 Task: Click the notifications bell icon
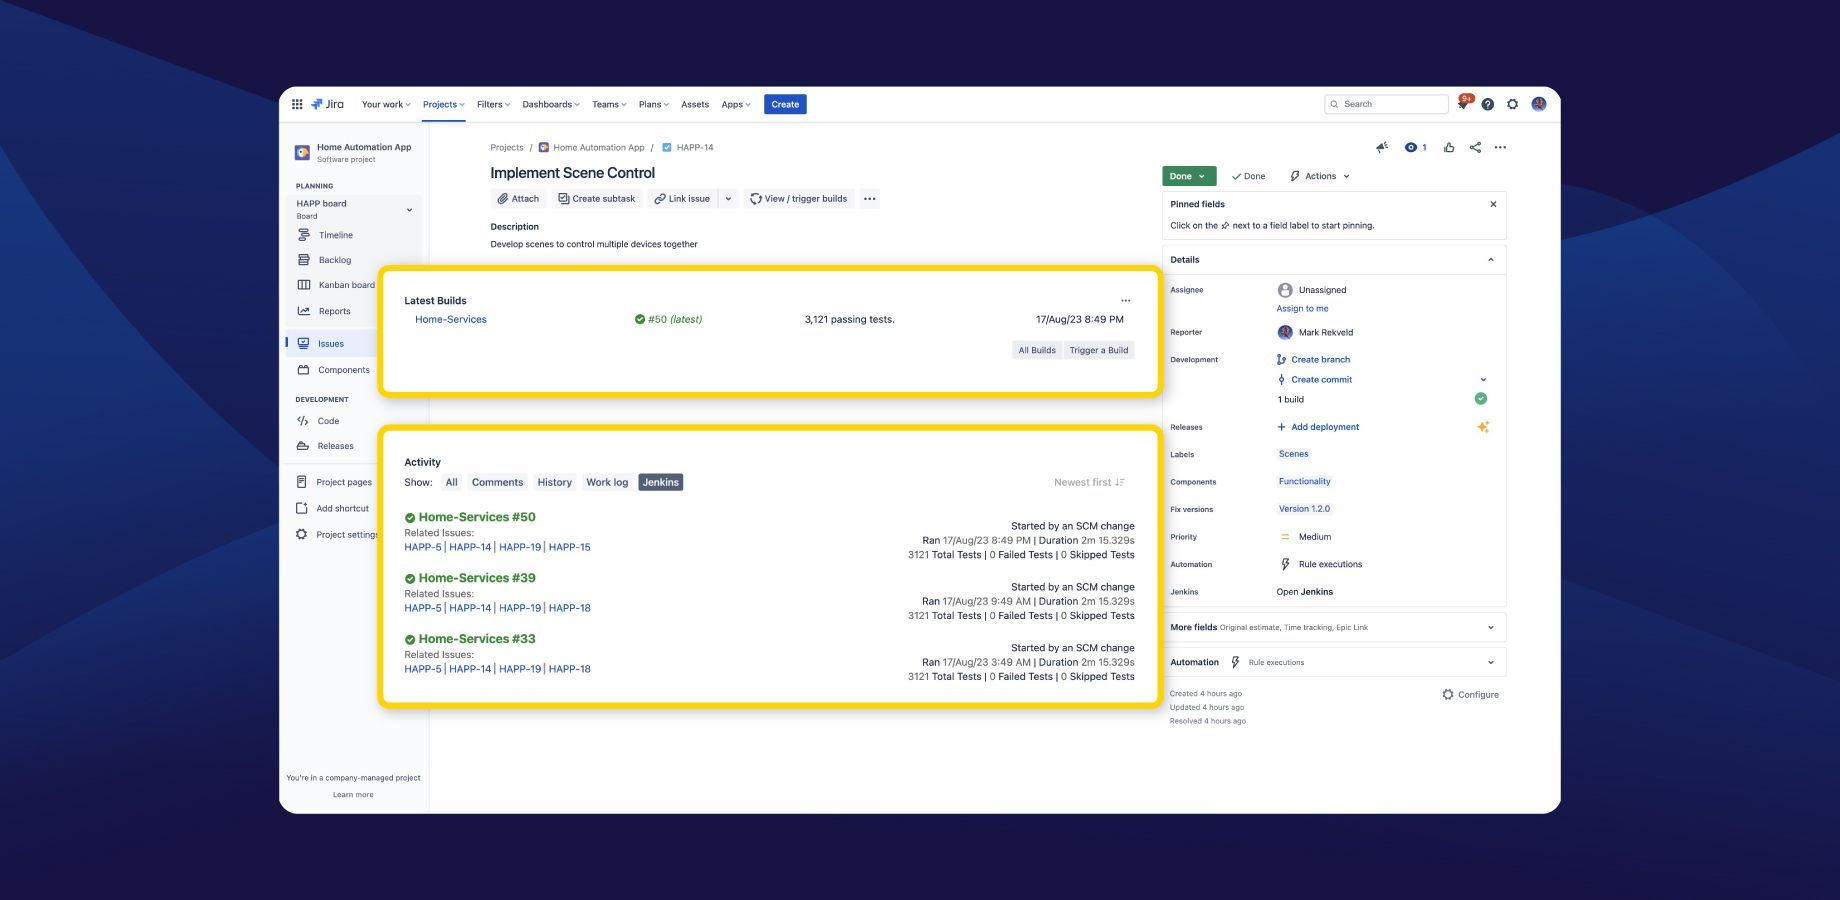tap(1463, 104)
